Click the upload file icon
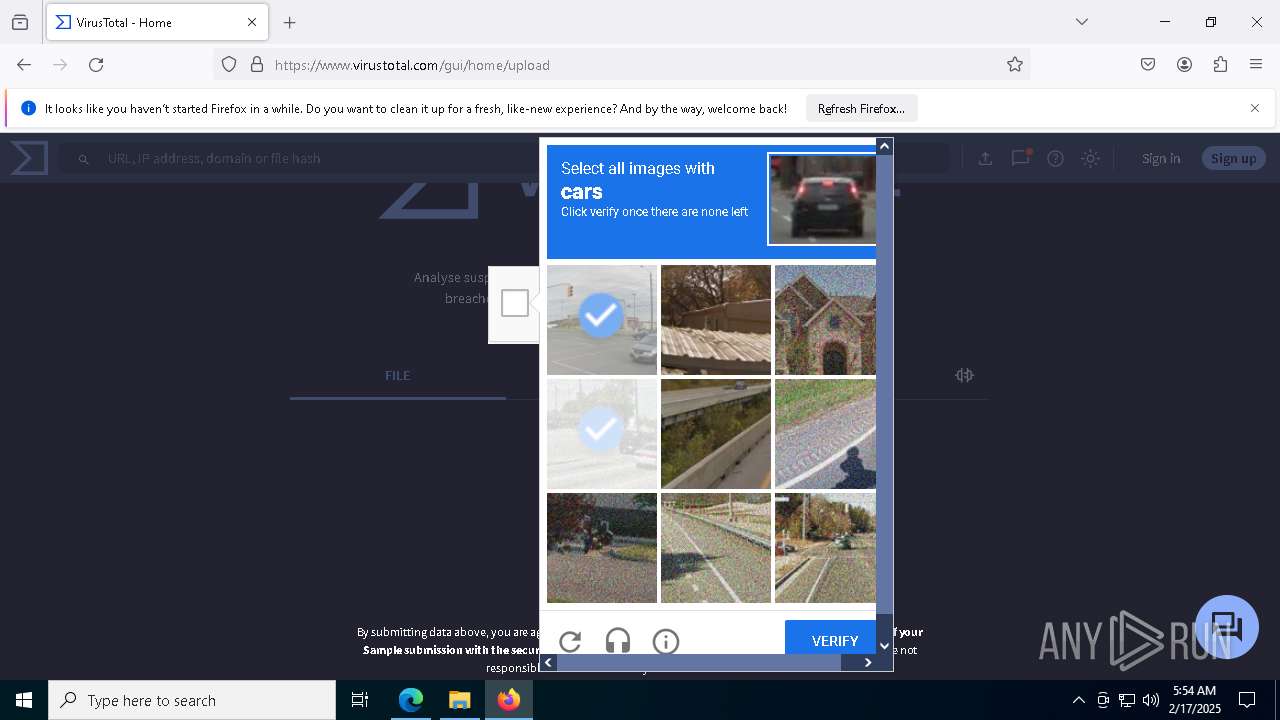Viewport: 1280px width, 720px height. (x=985, y=158)
